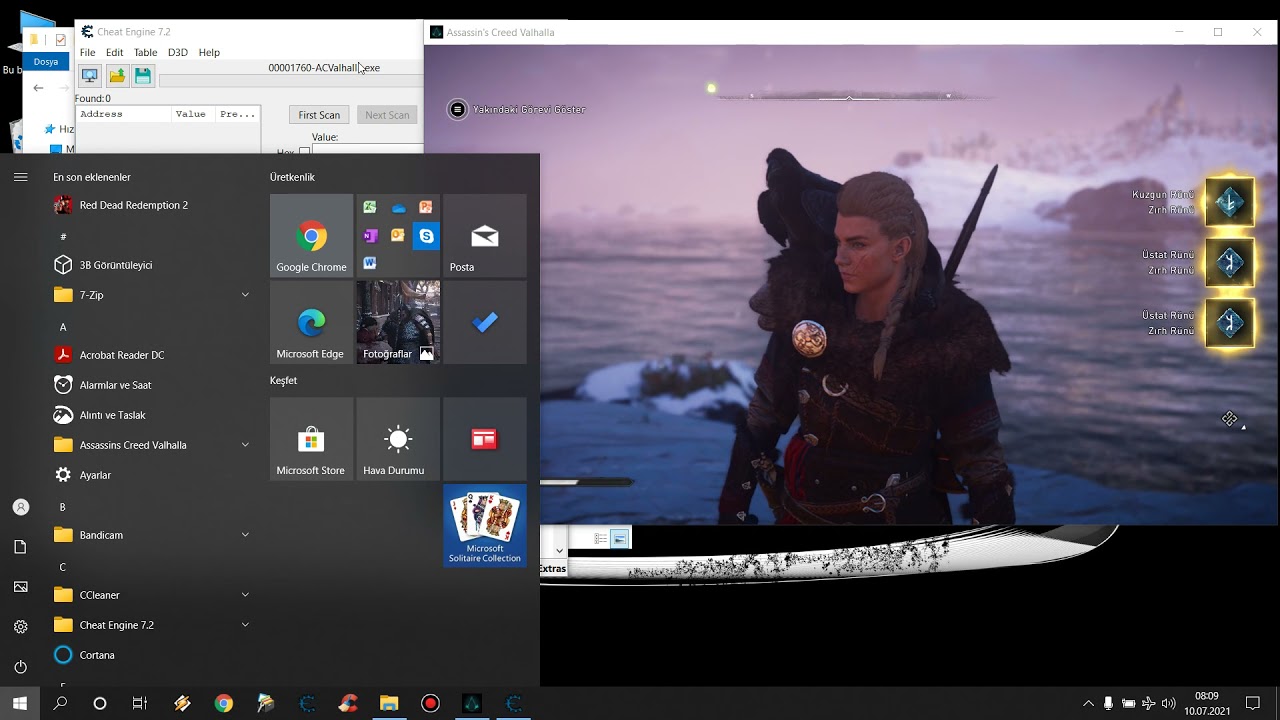Open the process selector icon in Cheat Engine

(89, 76)
